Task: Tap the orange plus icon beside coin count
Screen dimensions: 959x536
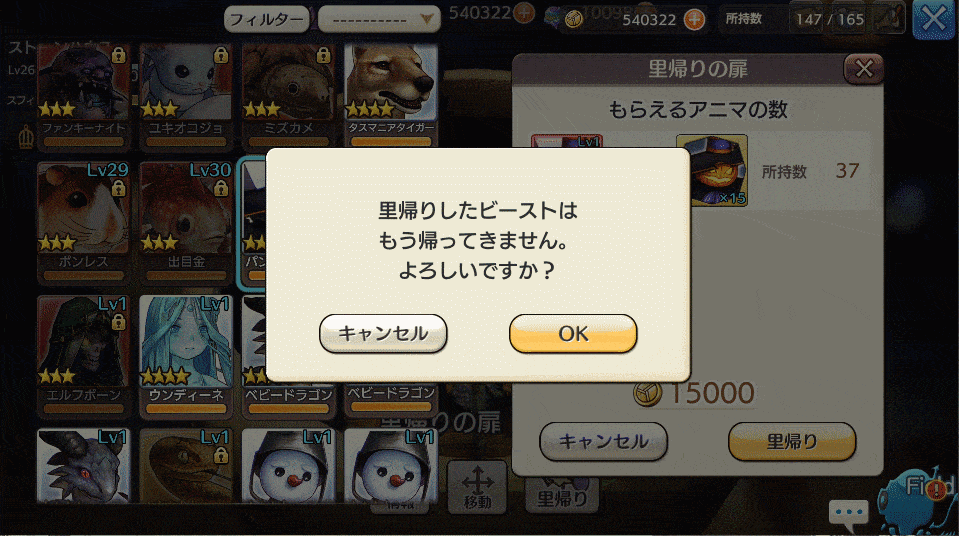Action: point(694,20)
